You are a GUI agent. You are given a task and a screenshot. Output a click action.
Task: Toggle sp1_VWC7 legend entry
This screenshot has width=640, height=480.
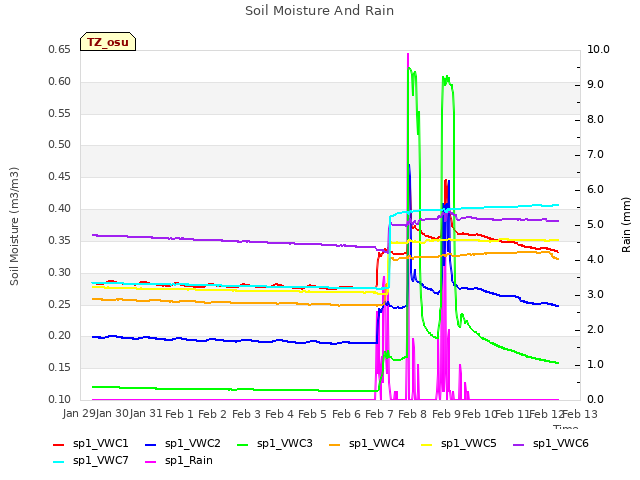coord(91,460)
